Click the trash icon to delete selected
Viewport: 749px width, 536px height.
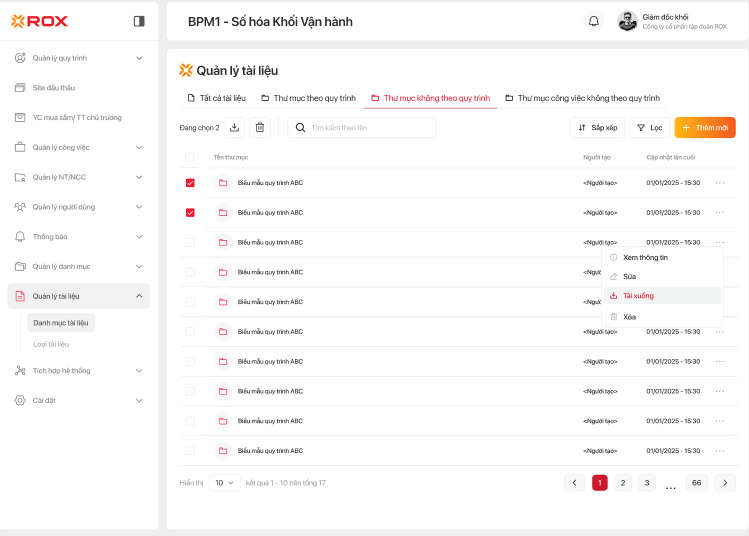(x=260, y=127)
